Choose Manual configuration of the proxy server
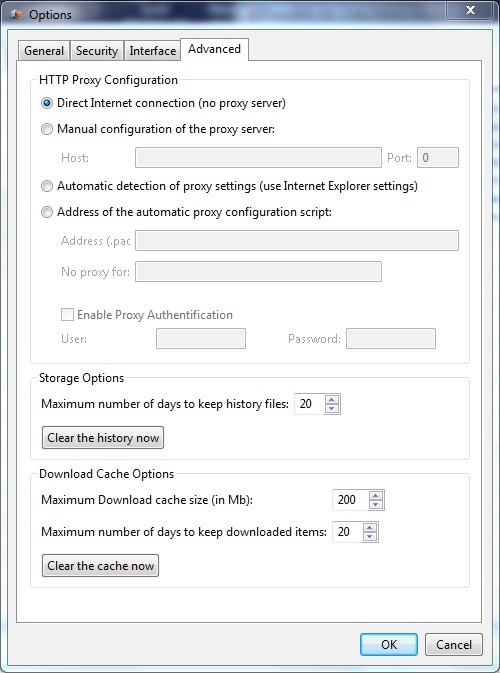500x673 pixels. [x=47, y=129]
